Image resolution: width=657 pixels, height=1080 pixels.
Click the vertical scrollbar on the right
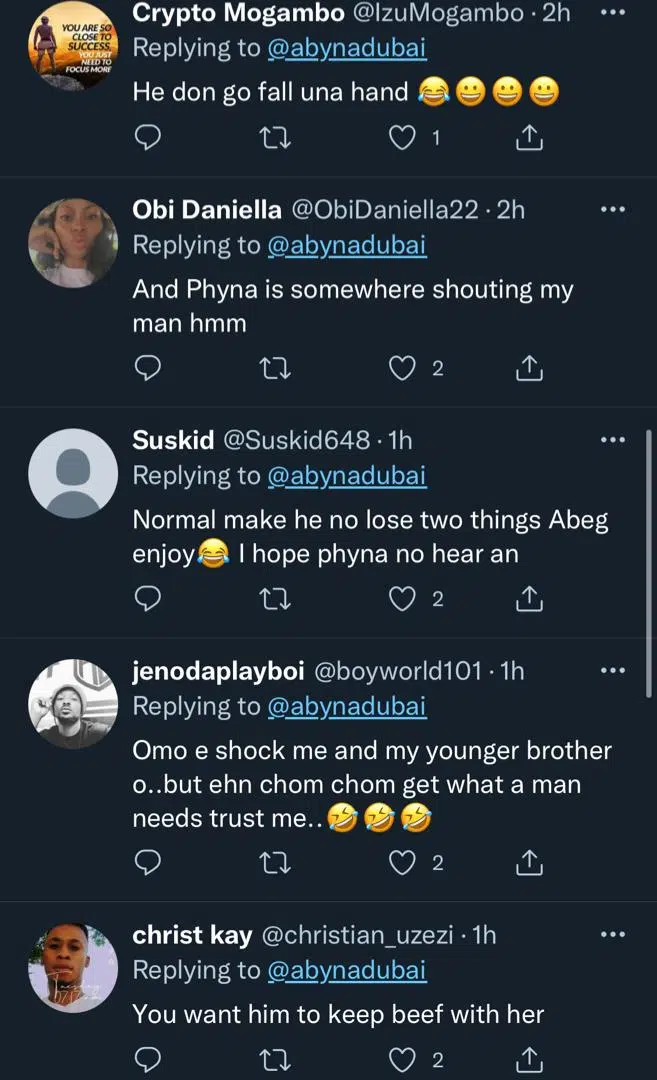(650, 560)
